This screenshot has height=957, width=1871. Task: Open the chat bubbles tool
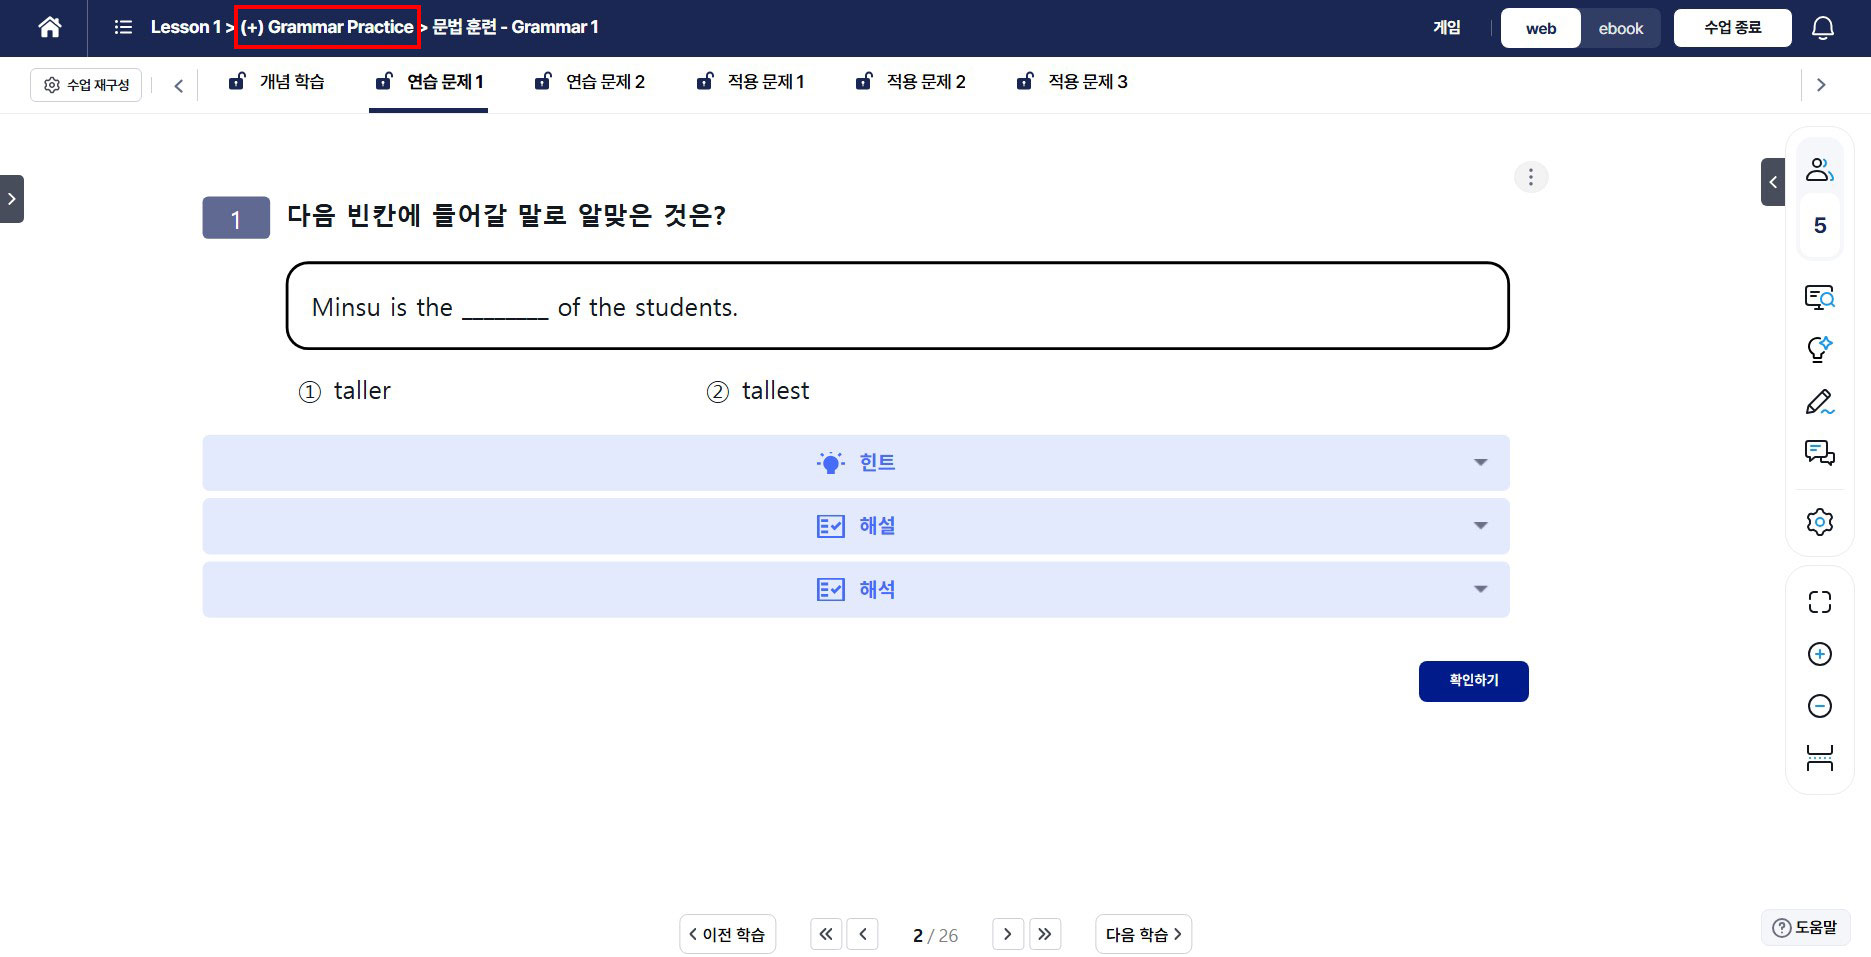click(1819, 453)
